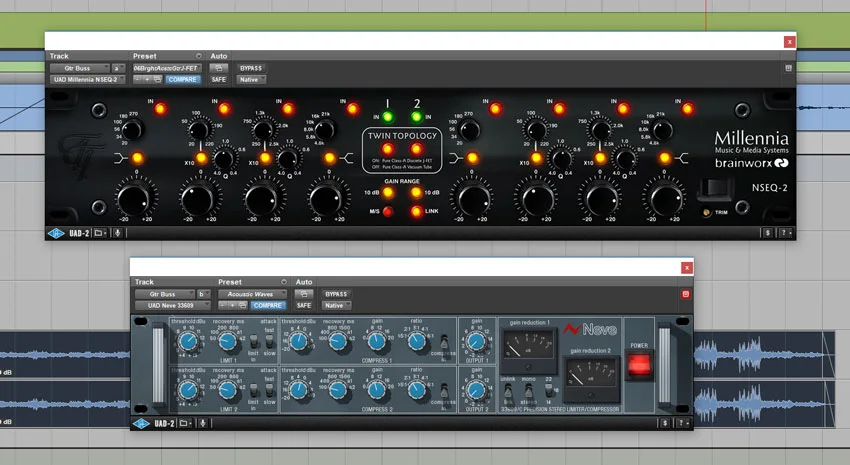The width and height of the screenshot is (850, 465).
Task: Open insert 'b' selector in Neve window
Action: pyautogui.click(x=203, y=294)
